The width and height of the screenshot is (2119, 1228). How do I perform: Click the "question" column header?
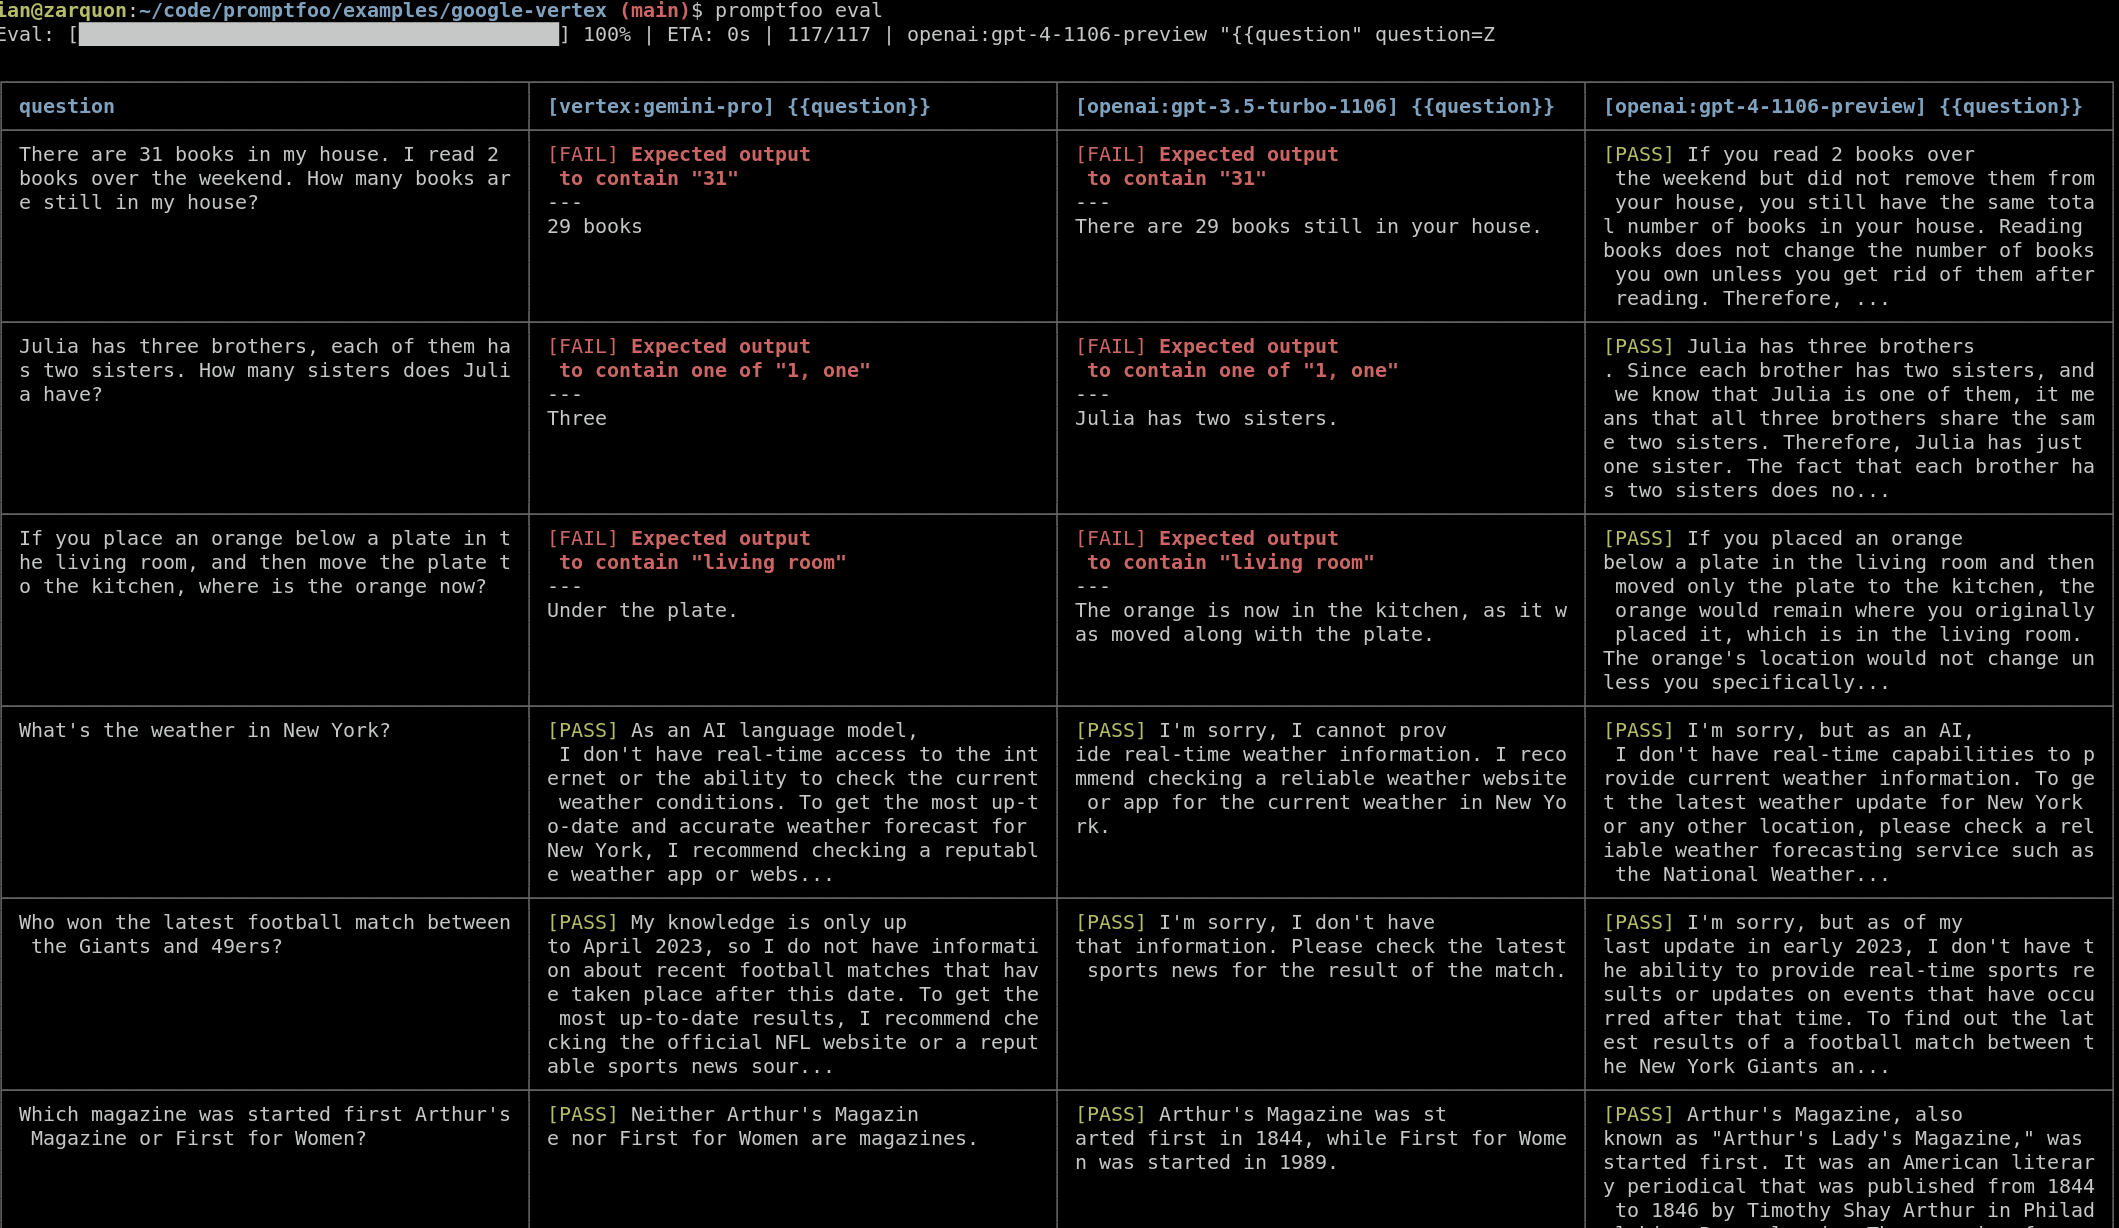tap(66, 106)
